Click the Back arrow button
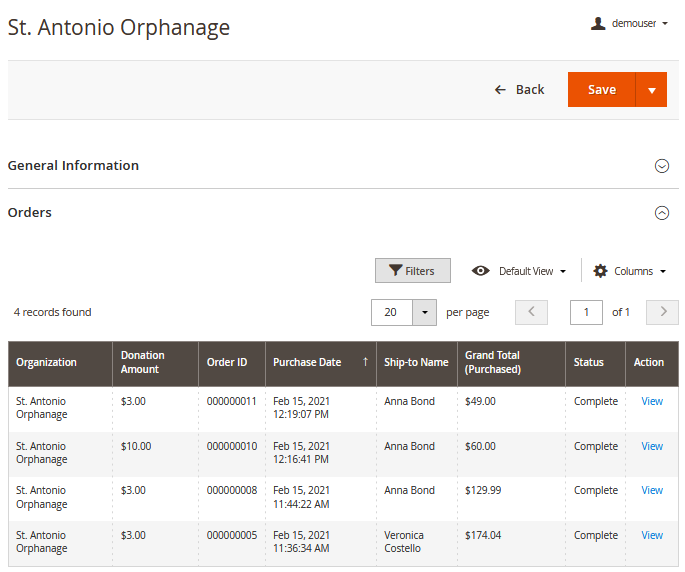685x572 pixels. click(x=519, y=90)
